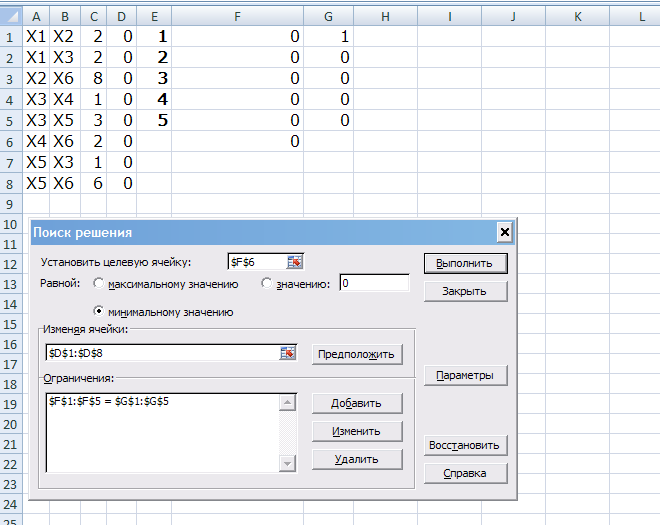Close the Поиск решения dialog

click(505, 232)
